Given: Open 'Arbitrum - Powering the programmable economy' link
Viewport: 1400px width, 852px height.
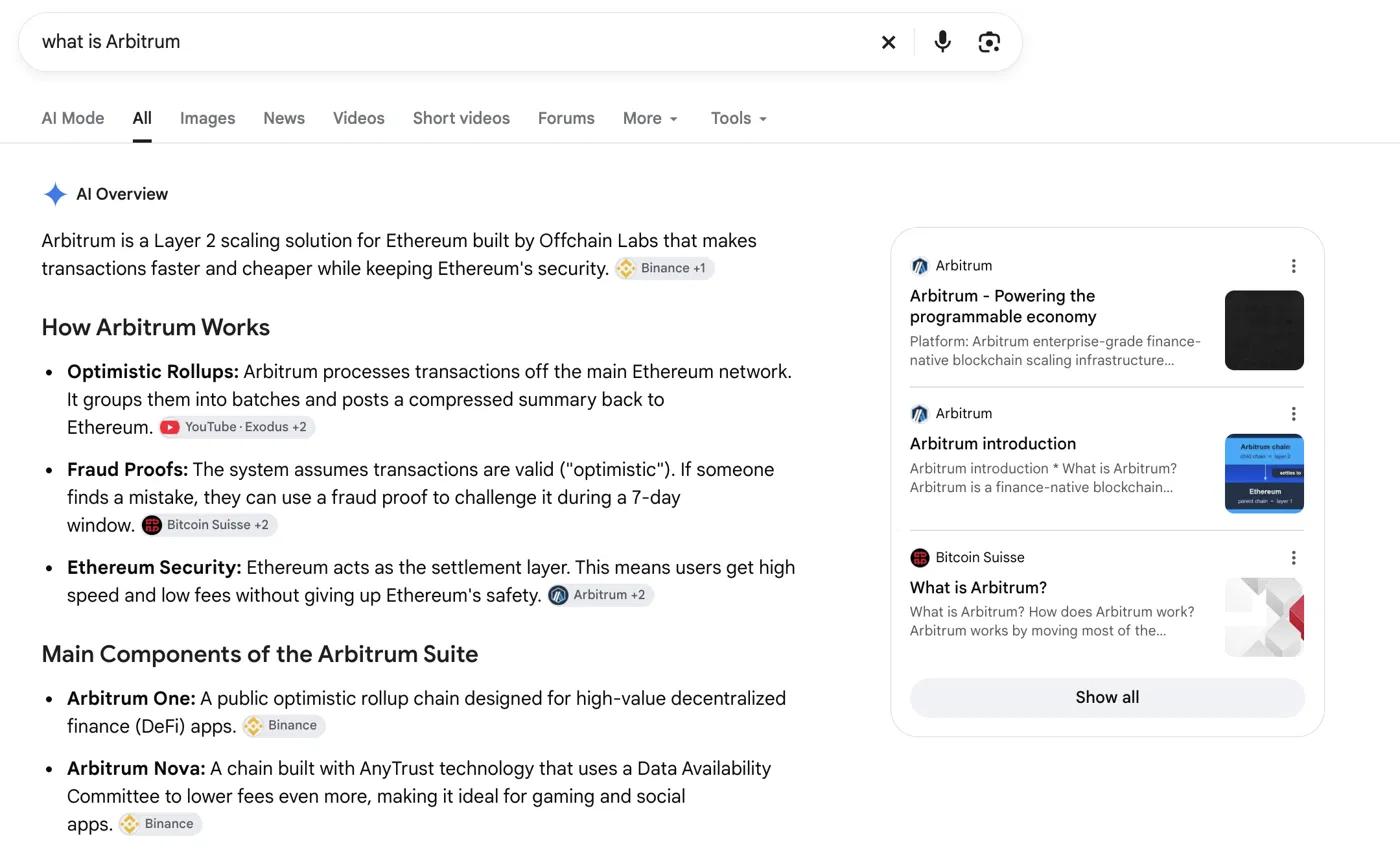Looking at the screenshot, I should click(x=1003, y=306).
